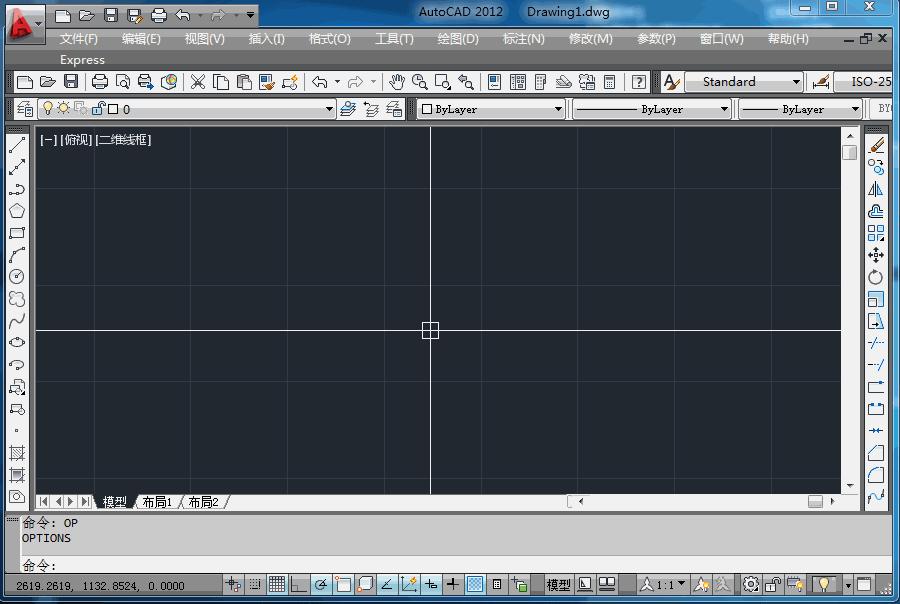Select the Polygon tool in left toolbar
Viewport: 900px width, 604px height.
click(17, 211)
